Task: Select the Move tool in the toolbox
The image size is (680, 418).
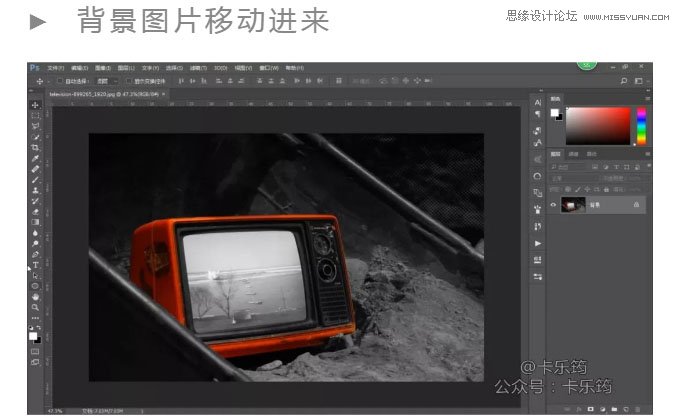Action: (x=36, y=105)
